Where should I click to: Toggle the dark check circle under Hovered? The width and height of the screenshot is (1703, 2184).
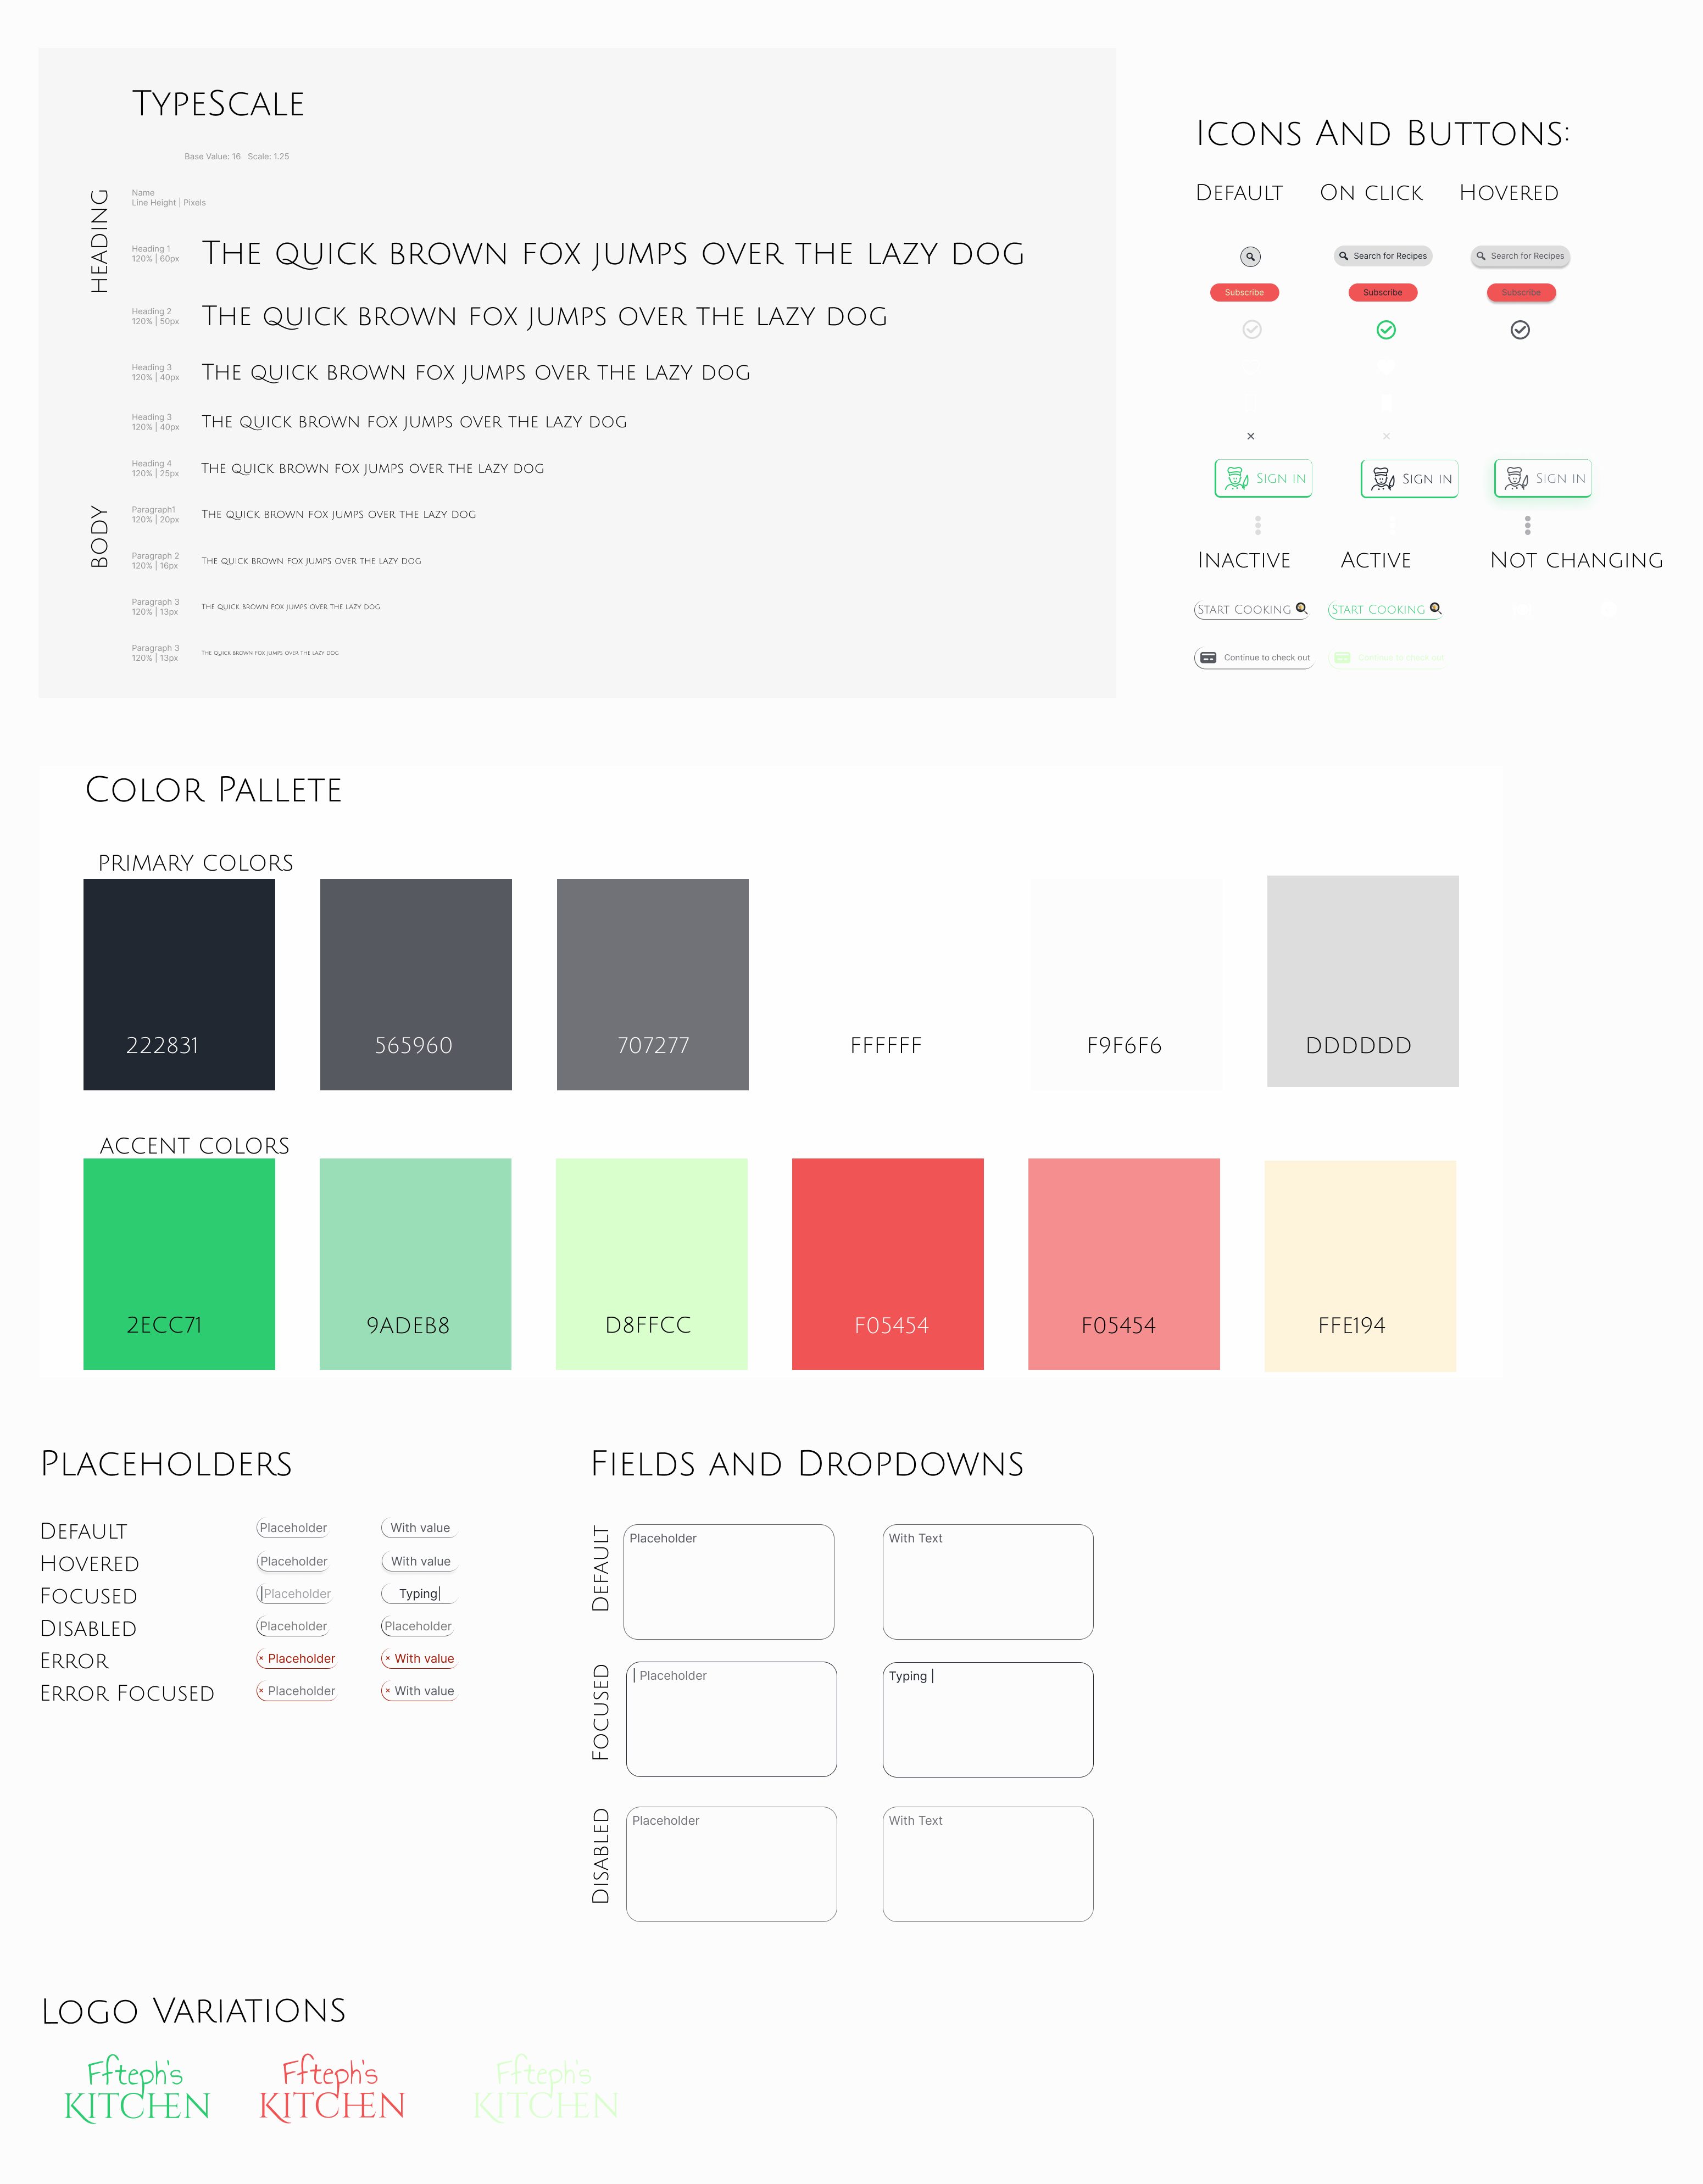click(1520, 330)
